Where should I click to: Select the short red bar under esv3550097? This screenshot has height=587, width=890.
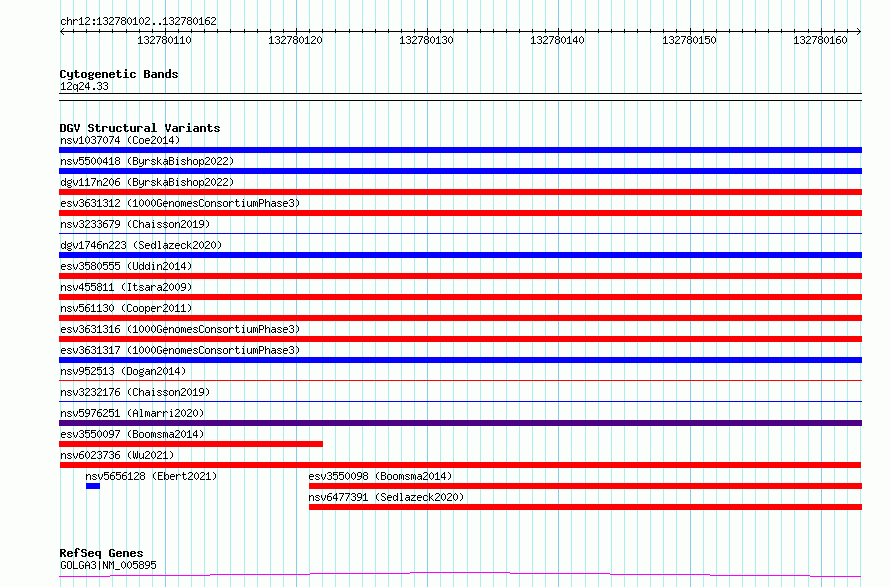click(x=191, y=444)
